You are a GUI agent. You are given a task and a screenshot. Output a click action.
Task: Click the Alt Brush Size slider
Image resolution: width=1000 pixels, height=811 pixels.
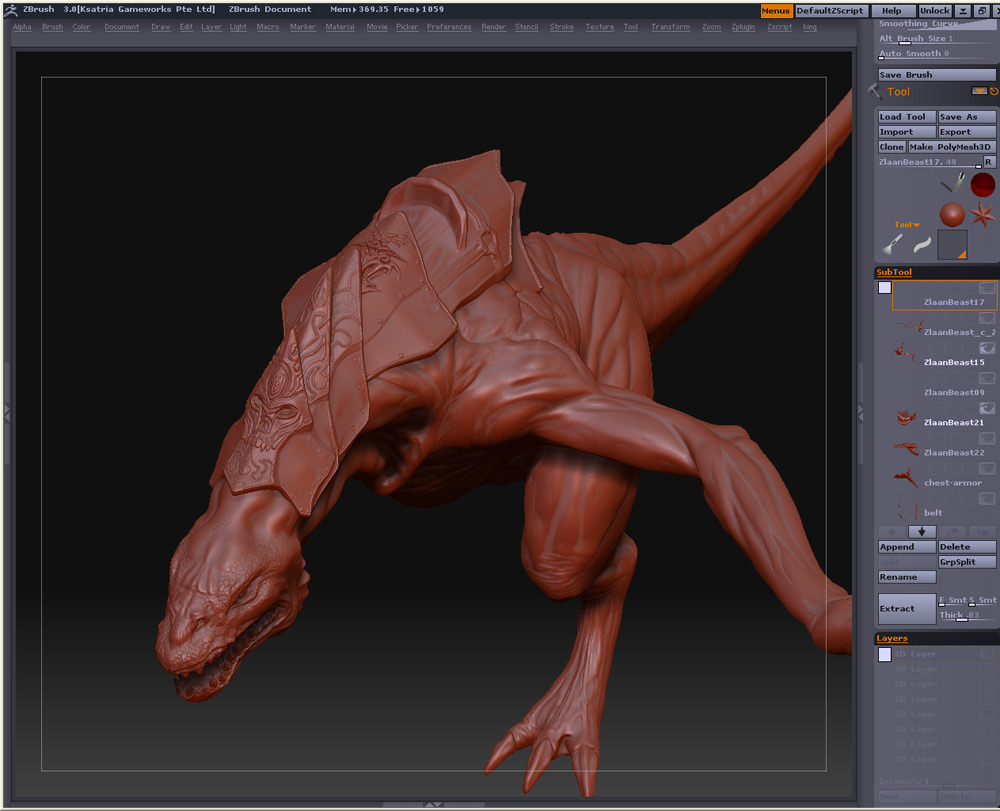click(937, 39)
